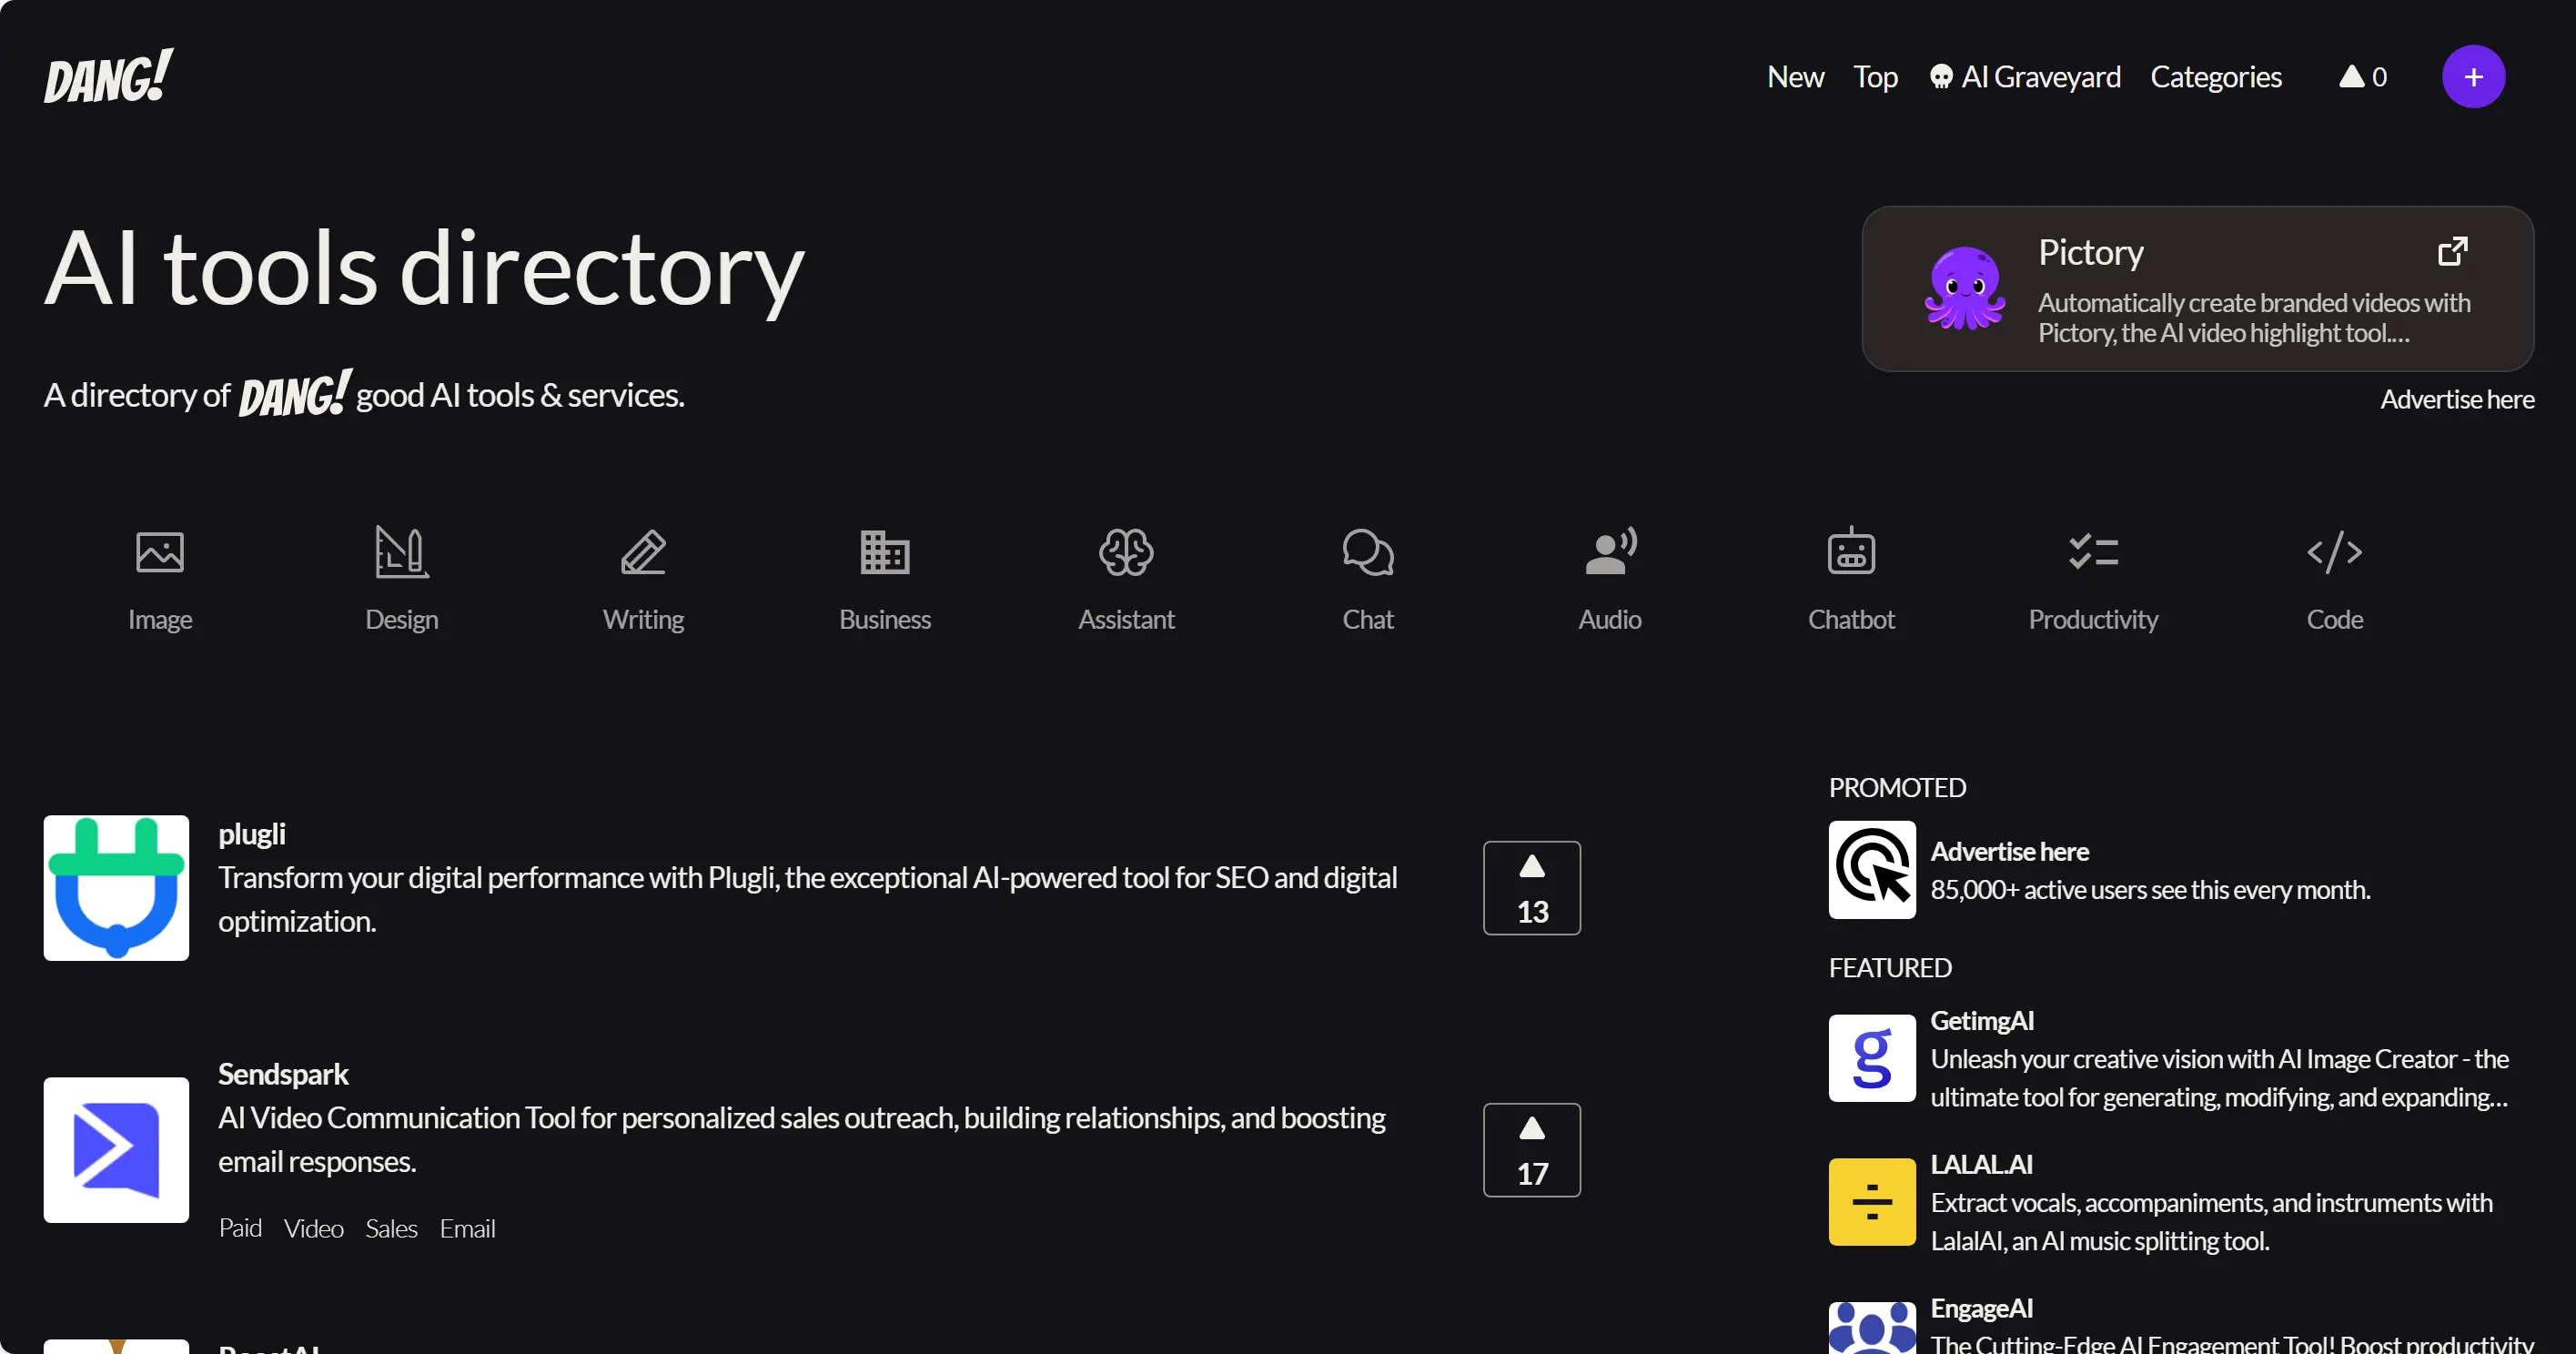
Task: Upvote plugli with 13 votes
Action: point(1532,888)
